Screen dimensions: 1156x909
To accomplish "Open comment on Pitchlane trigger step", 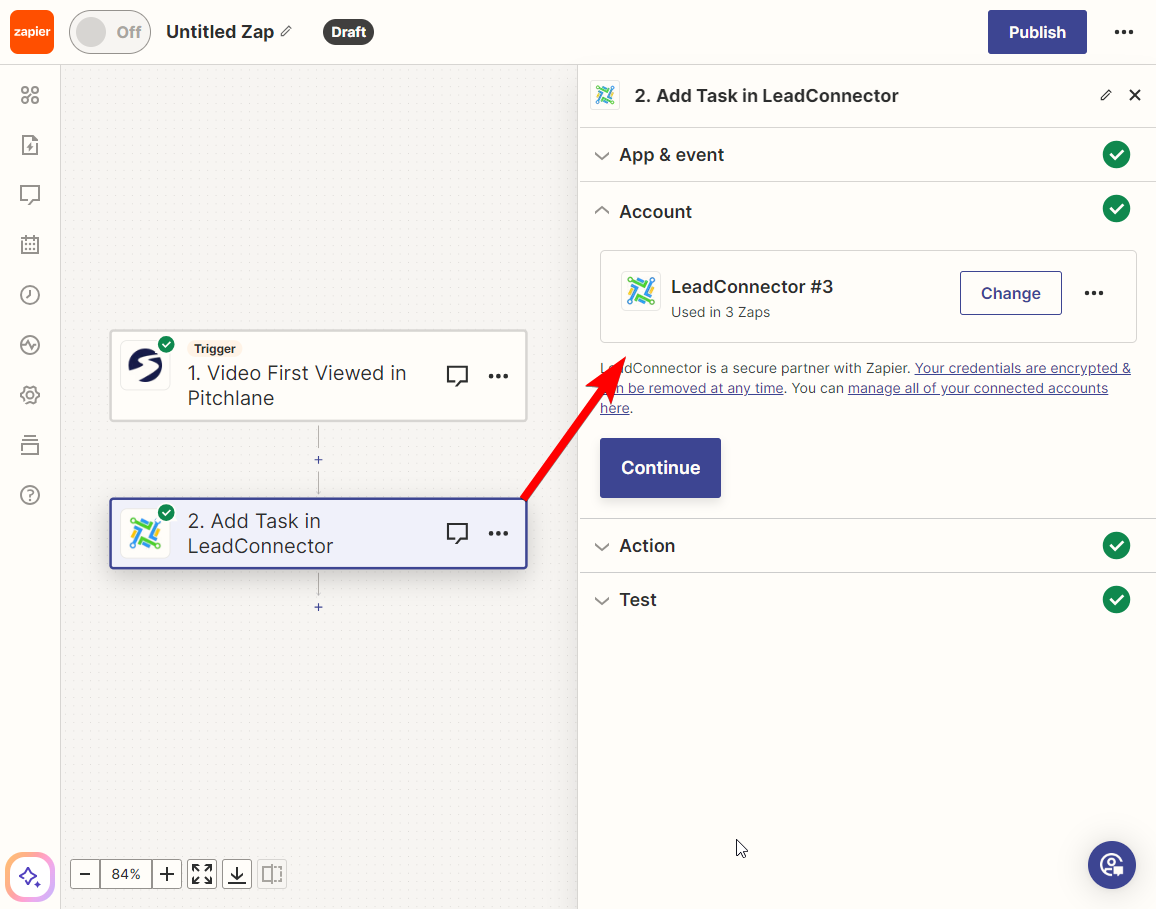I will 457,376.
